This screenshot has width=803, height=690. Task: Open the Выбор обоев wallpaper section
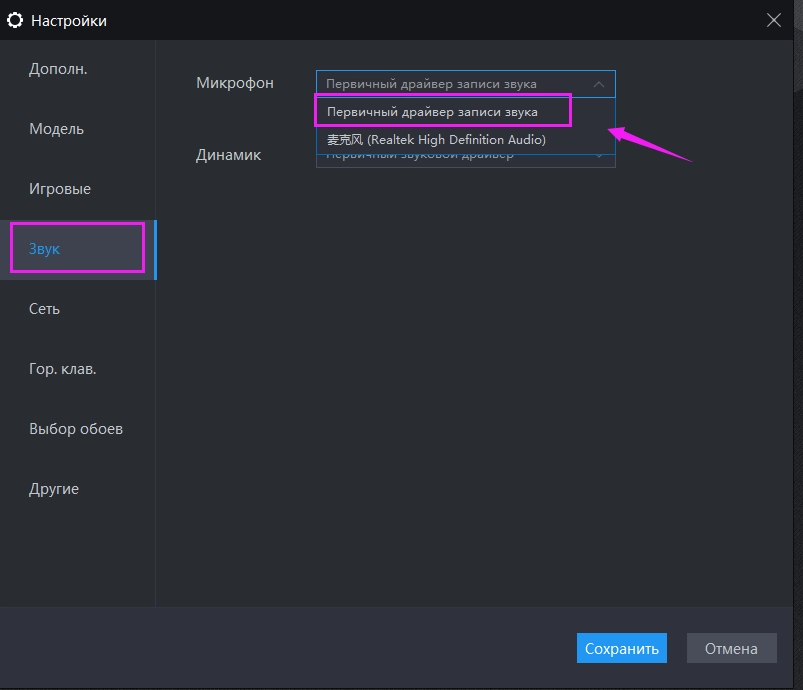click(x=76, y=429)
